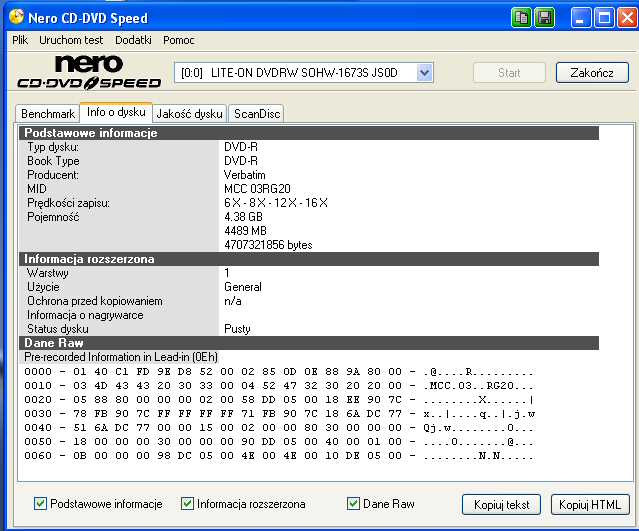Click the write speeds 6X-8X-12X-16X
This screenshot has height=531, width=639.
(x=276, y=203)
